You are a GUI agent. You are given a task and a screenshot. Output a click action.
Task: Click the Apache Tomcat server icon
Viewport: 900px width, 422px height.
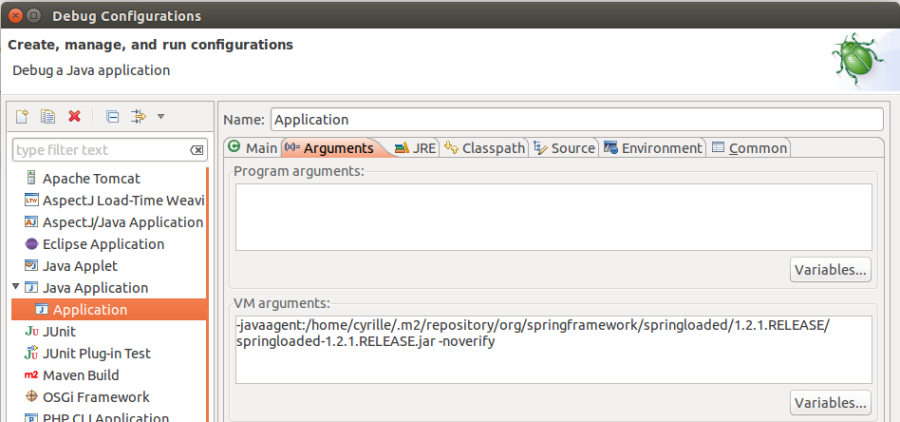[x=31, y=178]
